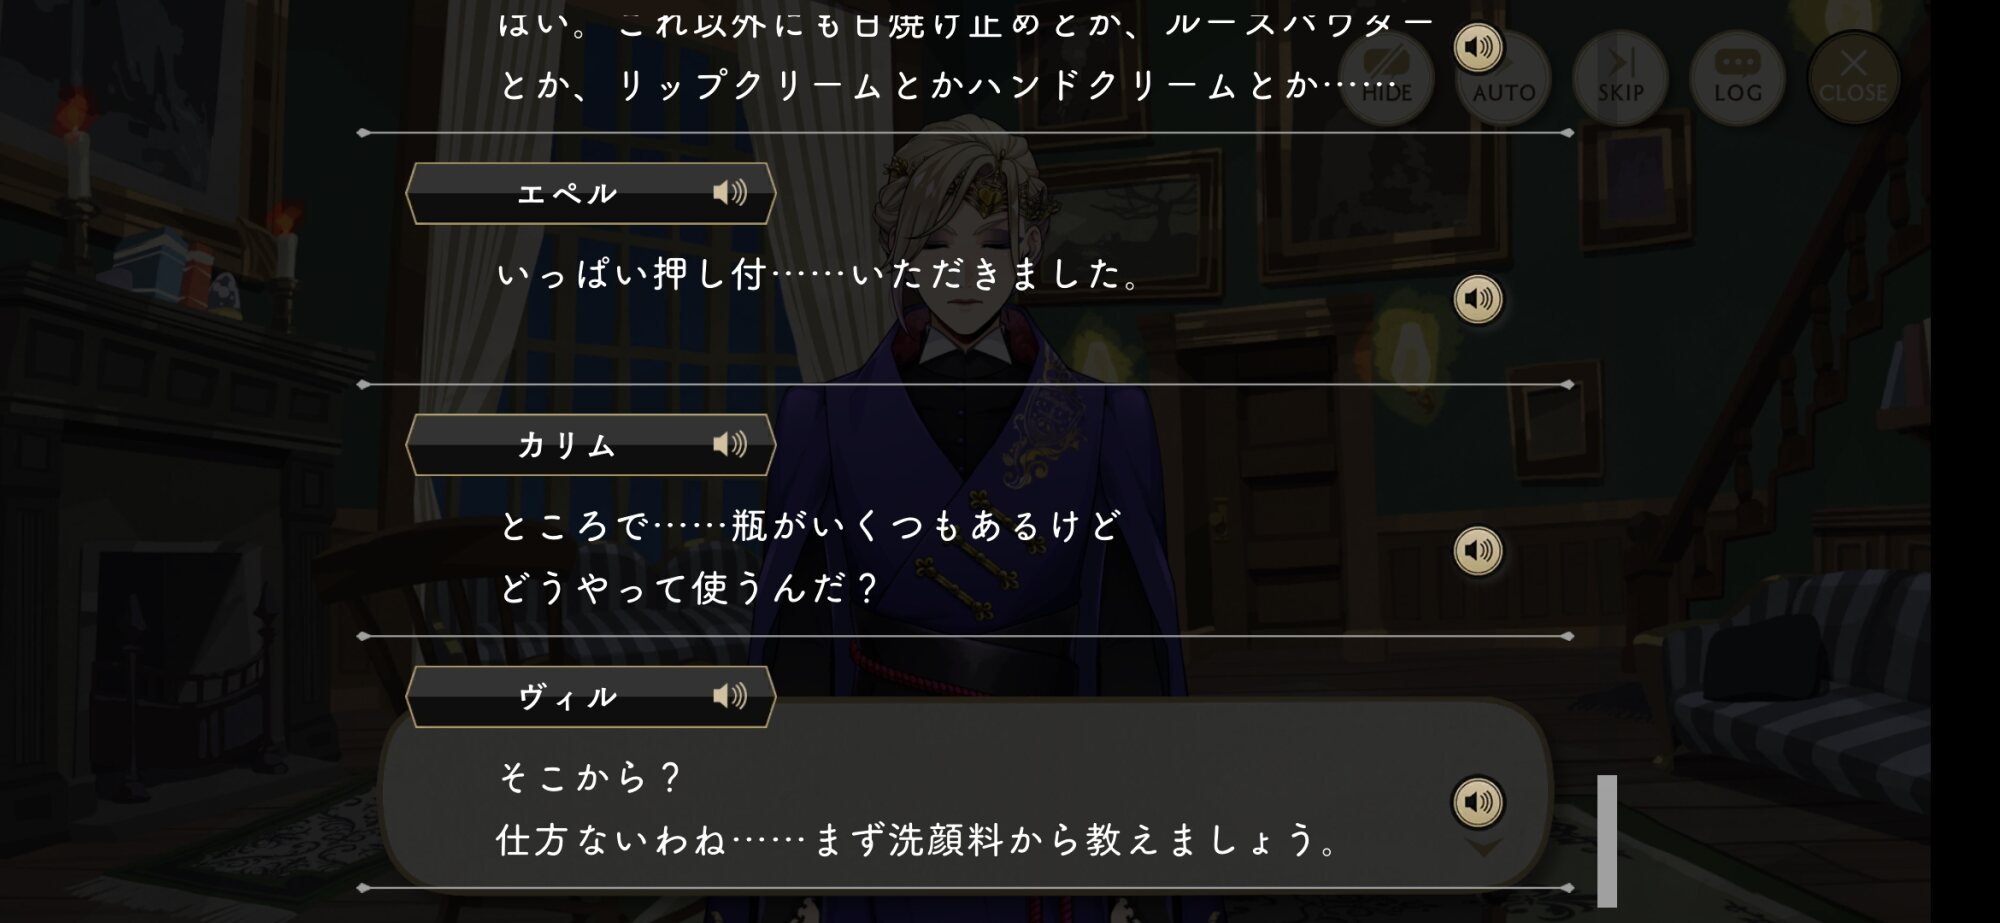The width and height of the screenshot is (2000, 923).
Task: Tap the line いっぱい押し付……いただきました
Action: coord(820,274)
